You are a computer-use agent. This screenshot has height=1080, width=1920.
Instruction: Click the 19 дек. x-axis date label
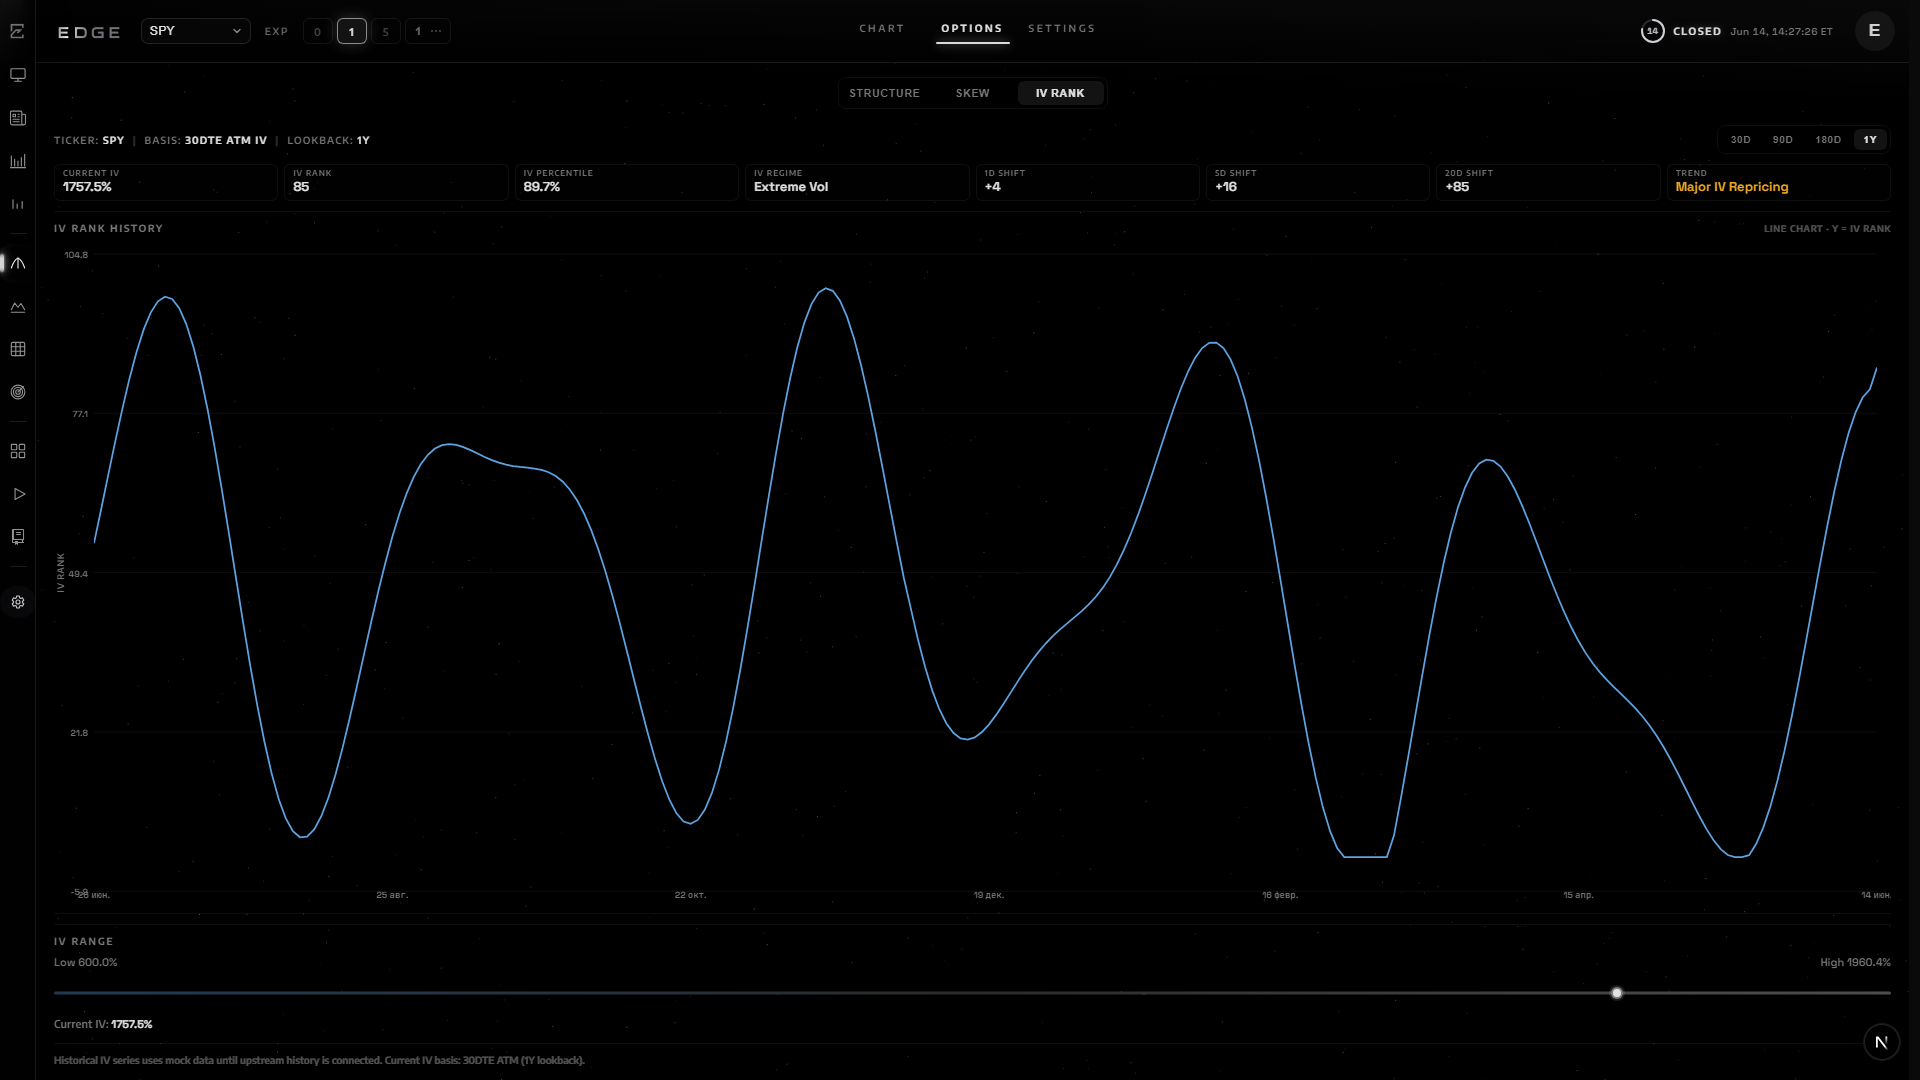(x=989, y=895)
